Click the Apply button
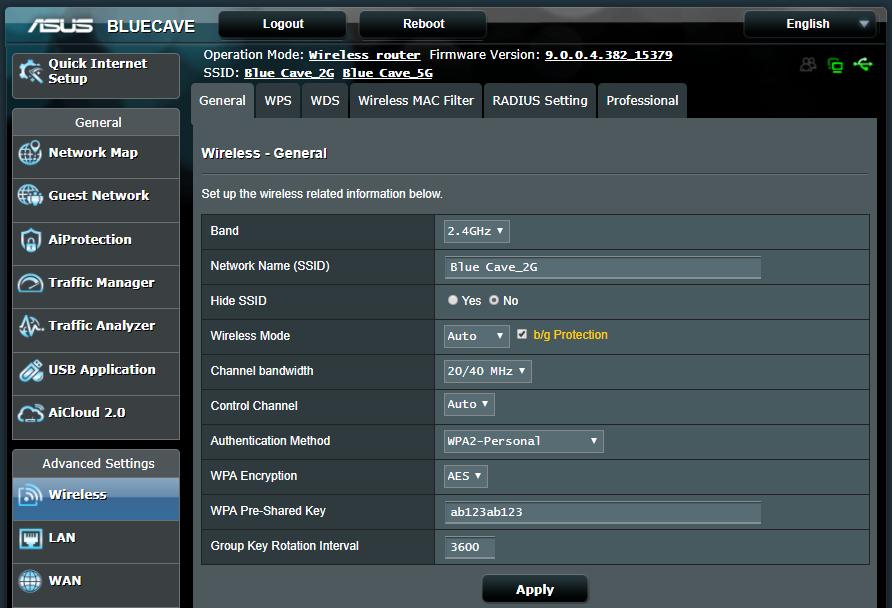Image resolution: width=892 pixels, height=608 pixels. pyautogui.click(x=535, y=589)
